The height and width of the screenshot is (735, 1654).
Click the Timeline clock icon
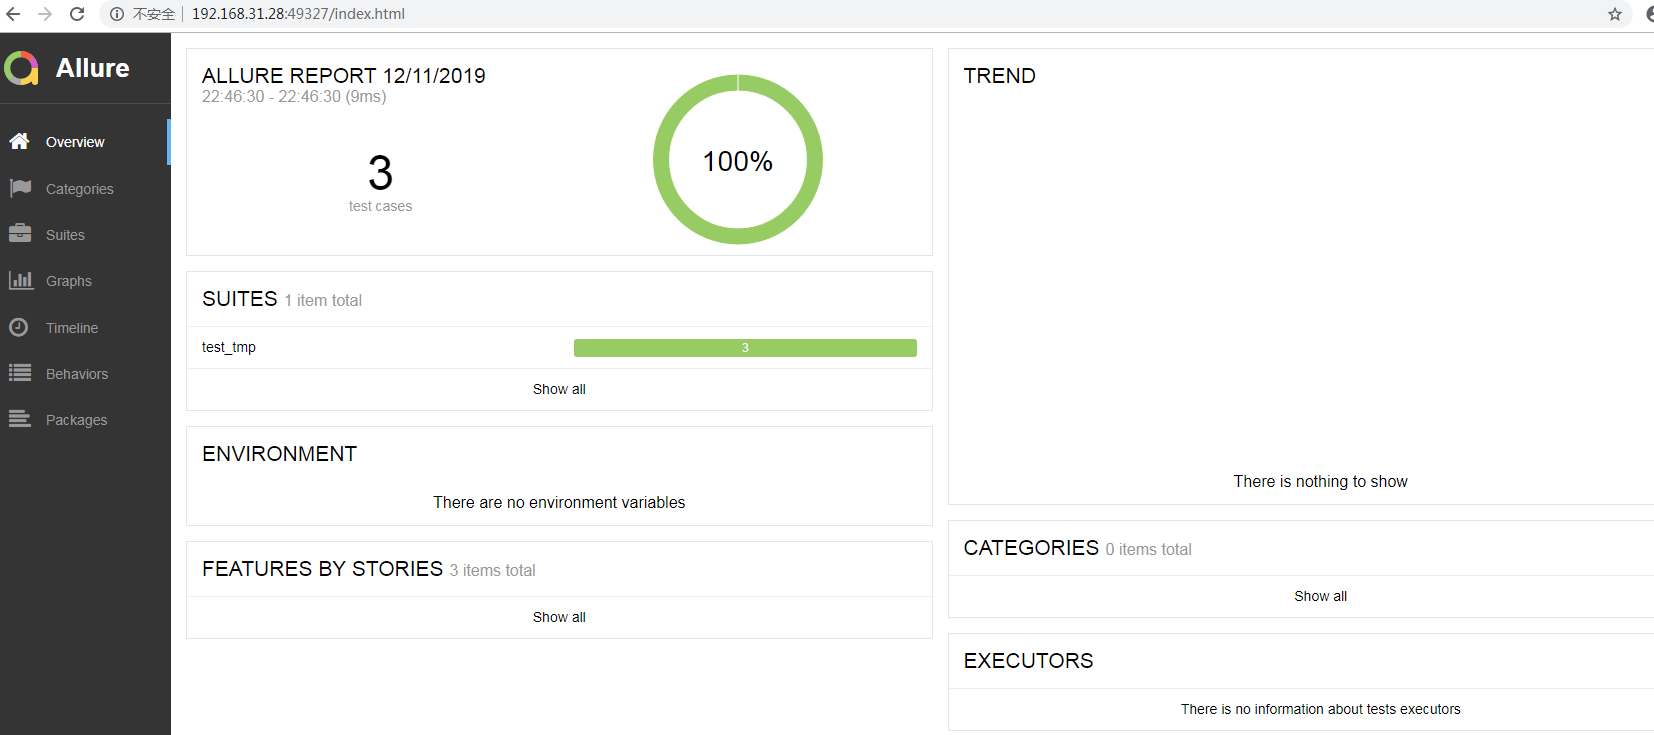(x=18, y=327)
